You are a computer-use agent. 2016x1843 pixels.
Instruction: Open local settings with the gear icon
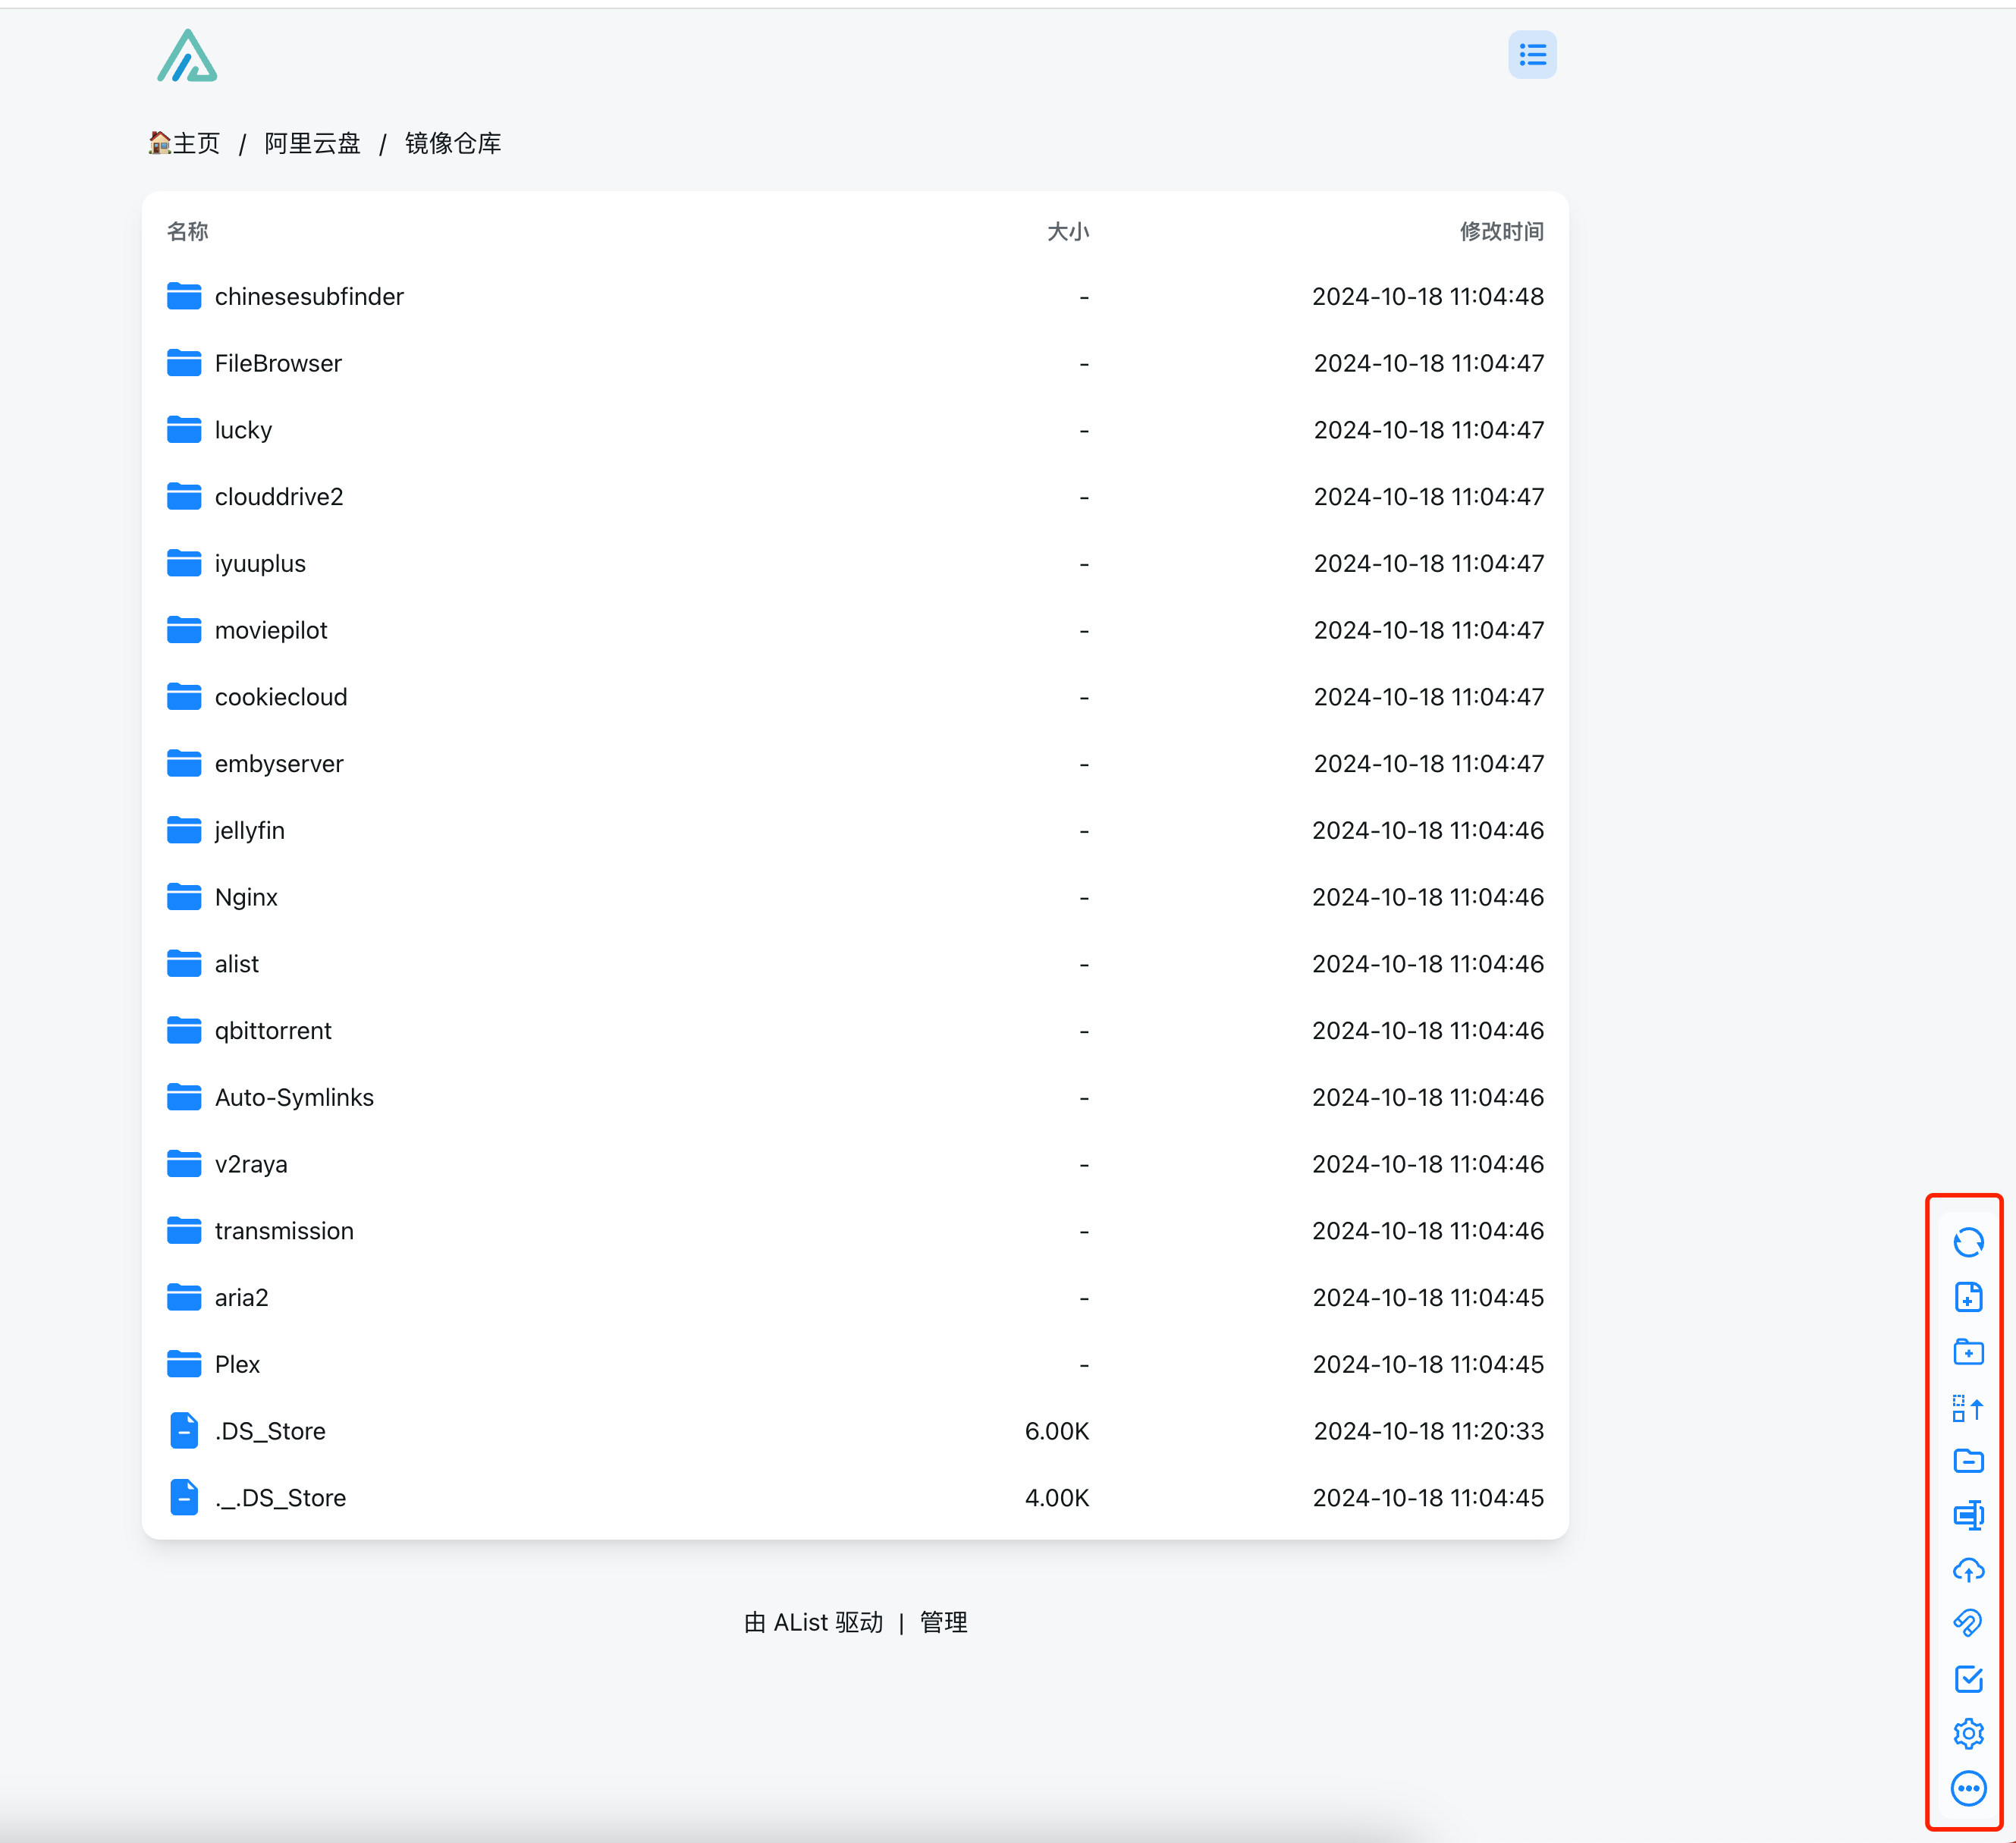pos(1968,1733)
